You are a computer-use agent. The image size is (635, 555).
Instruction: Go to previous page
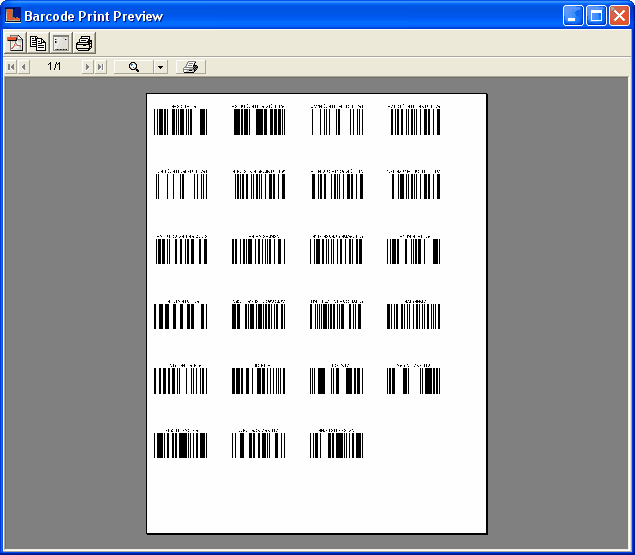[23, 67]
